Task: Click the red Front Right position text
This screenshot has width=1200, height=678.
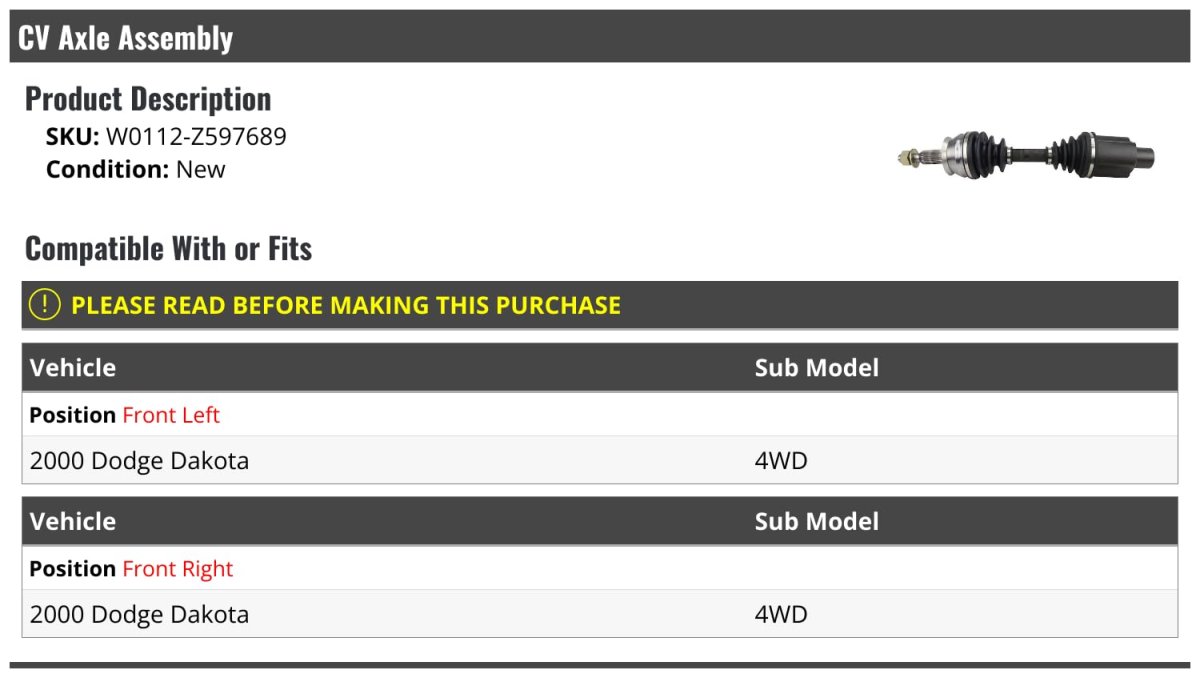Action: tap(177, 569)
